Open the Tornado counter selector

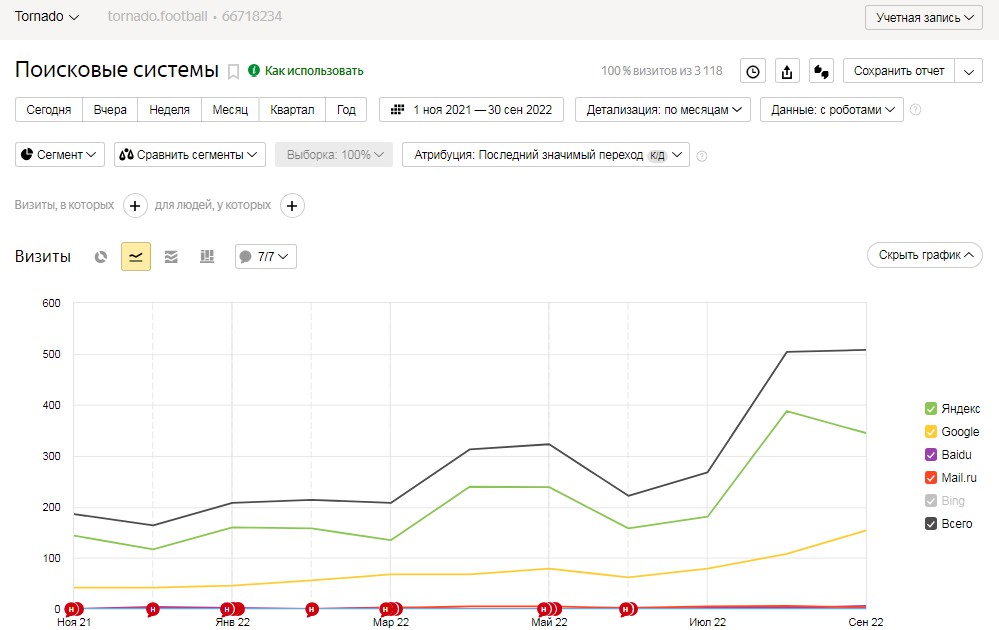(47, 17)
